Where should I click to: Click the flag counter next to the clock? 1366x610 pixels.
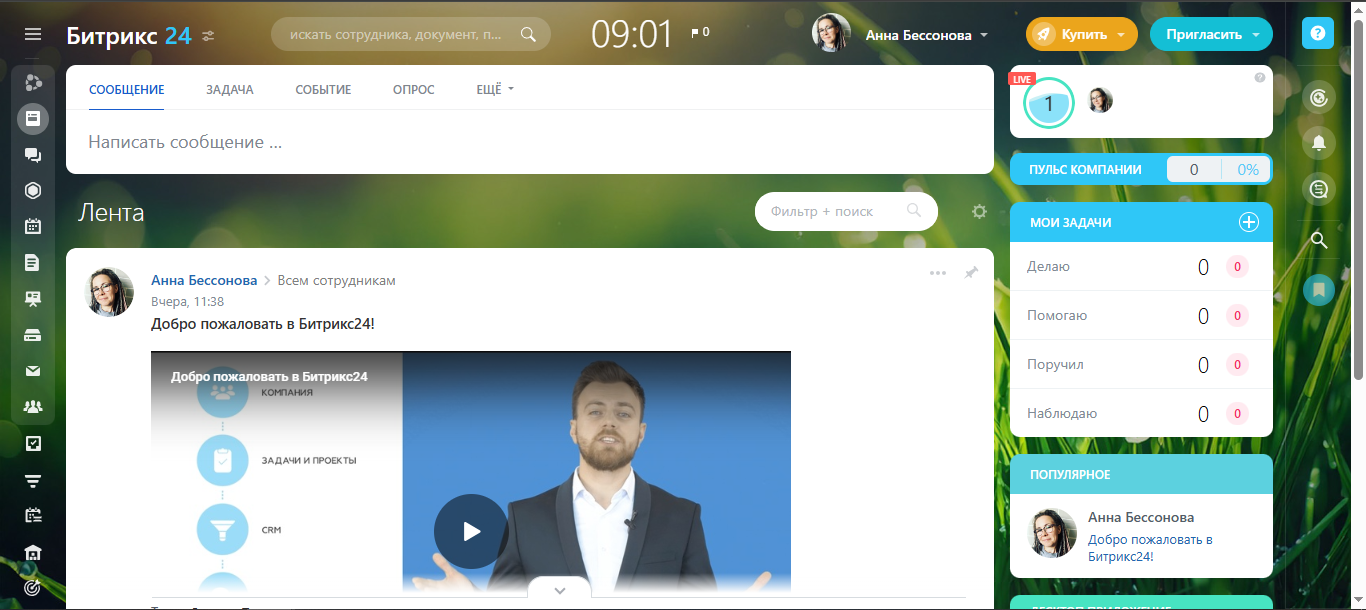(x=700, y=33)
